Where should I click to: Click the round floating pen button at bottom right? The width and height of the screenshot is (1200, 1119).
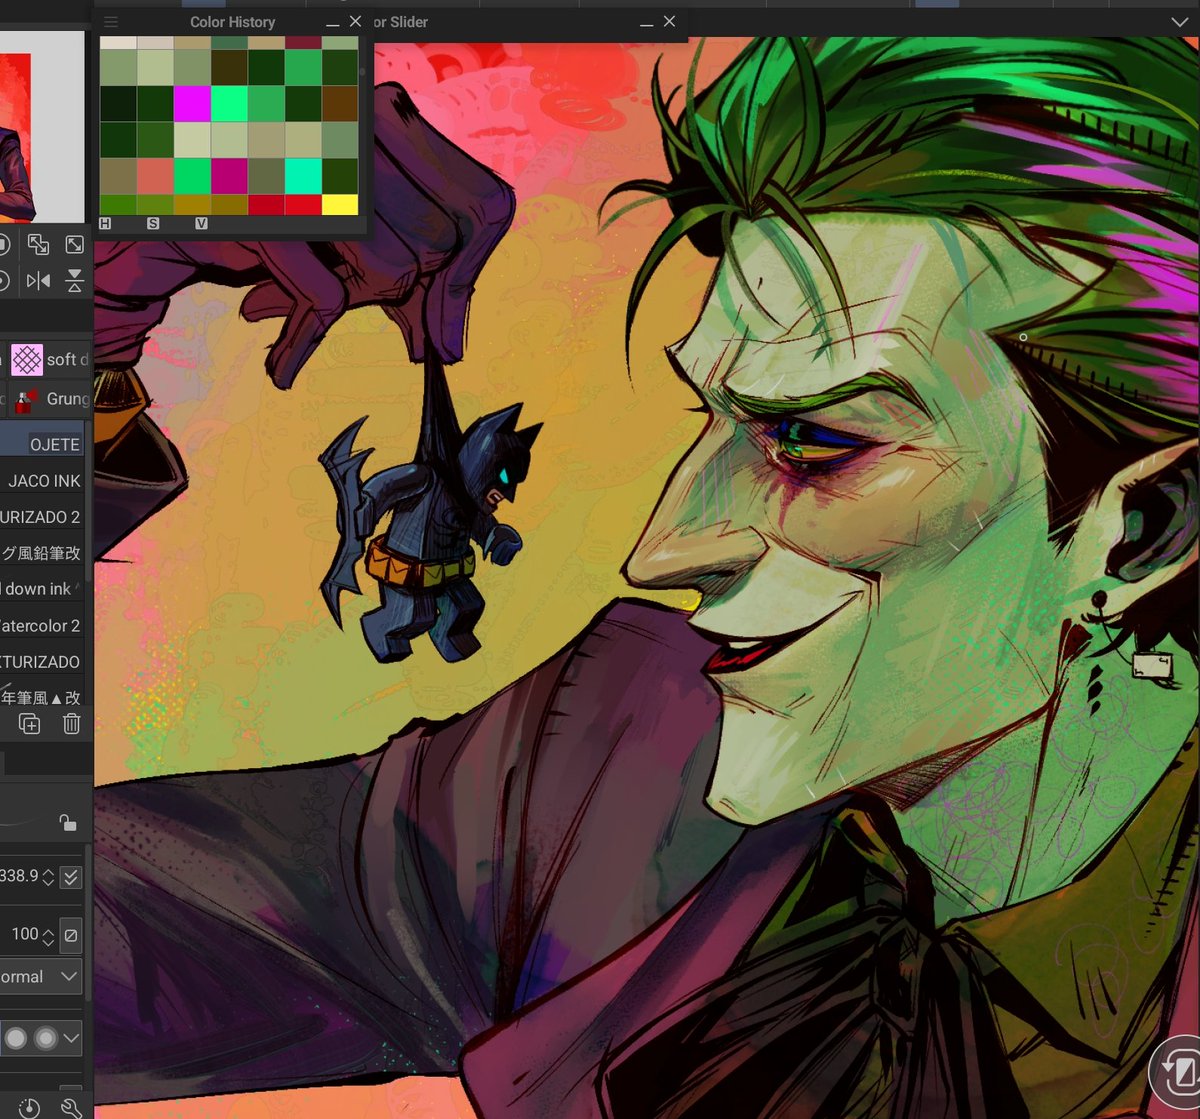[1175, 1072]
